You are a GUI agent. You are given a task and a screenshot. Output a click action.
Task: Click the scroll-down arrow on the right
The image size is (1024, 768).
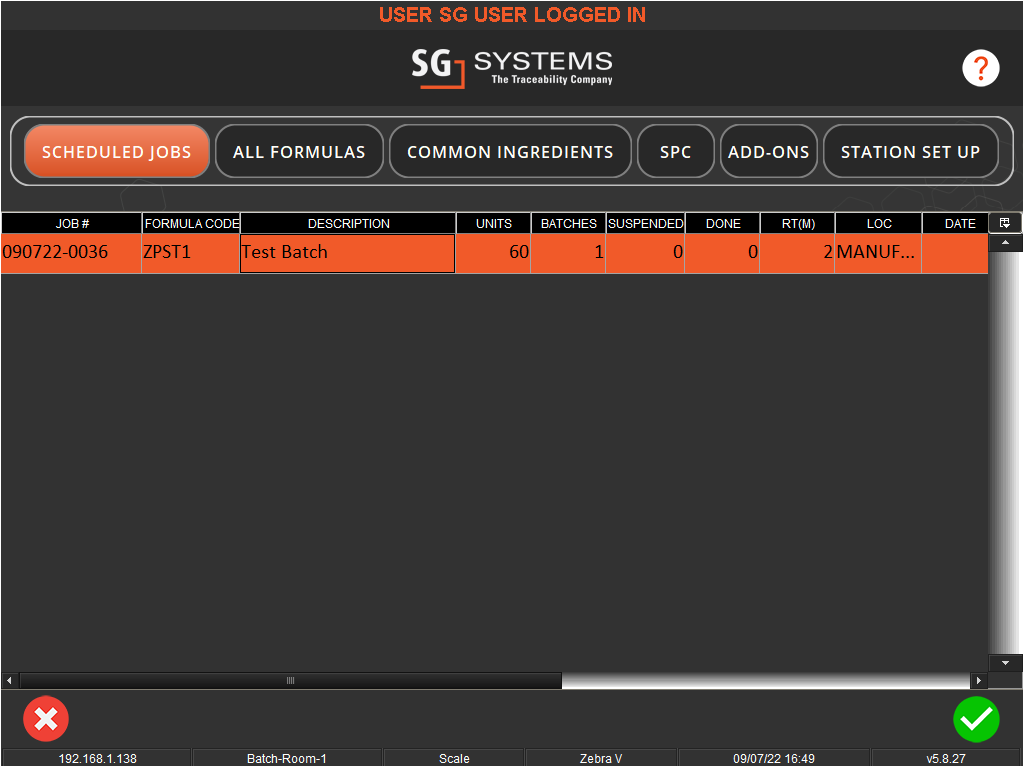[1005, 662]
